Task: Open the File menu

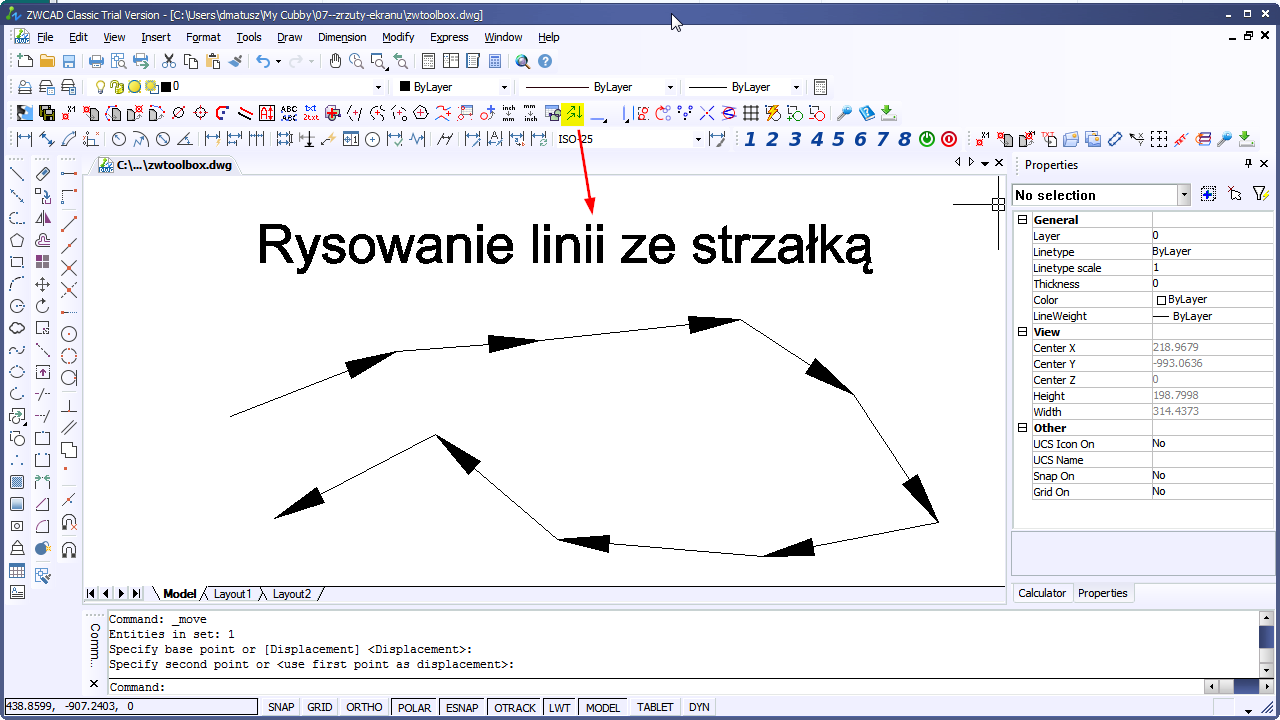Action: point(45,37)
